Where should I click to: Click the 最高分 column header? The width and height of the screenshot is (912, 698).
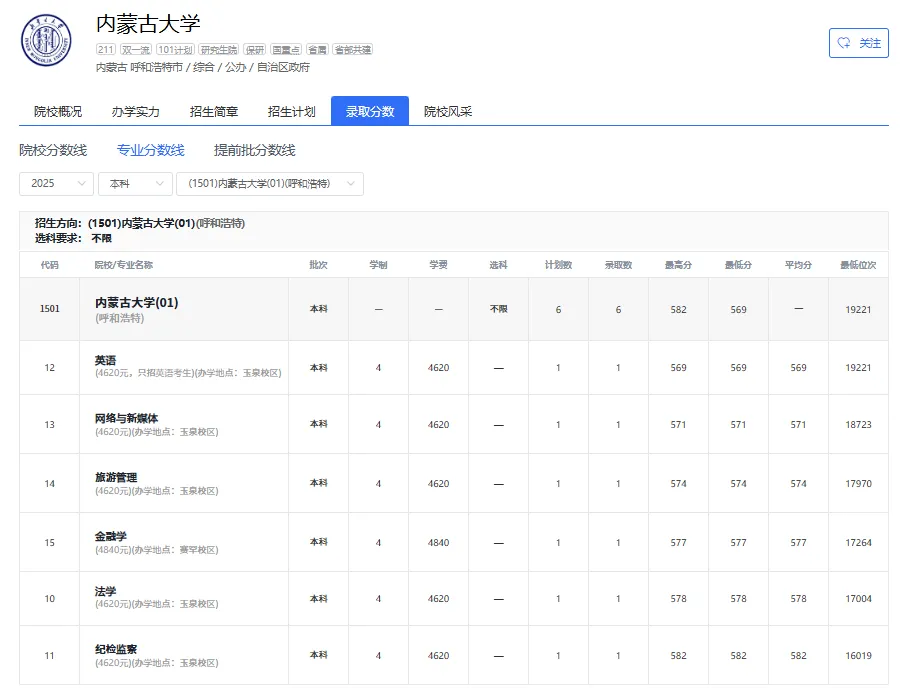pos(678,265)
